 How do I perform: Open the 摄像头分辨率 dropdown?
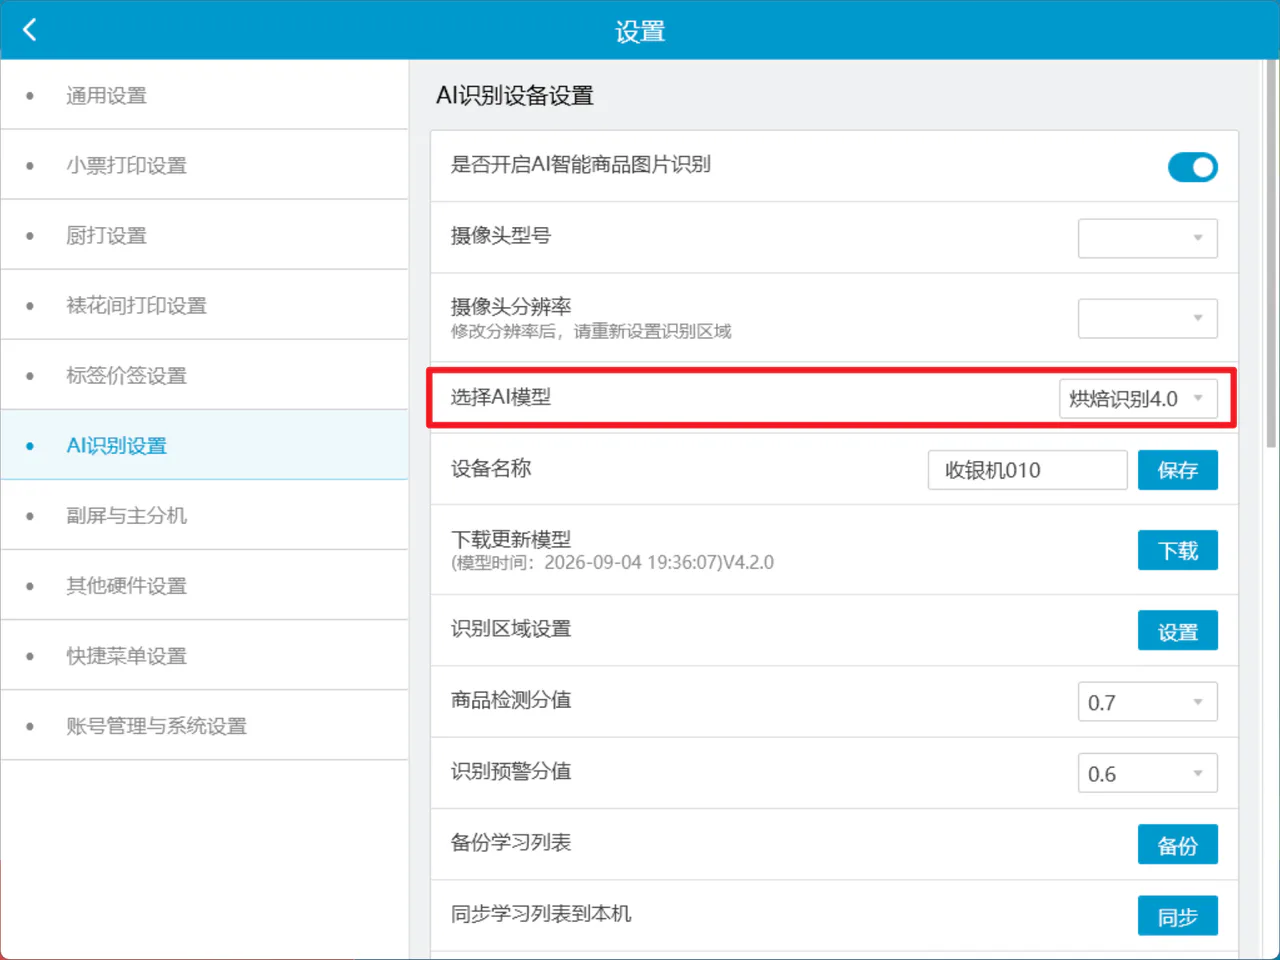(1147, 318)
